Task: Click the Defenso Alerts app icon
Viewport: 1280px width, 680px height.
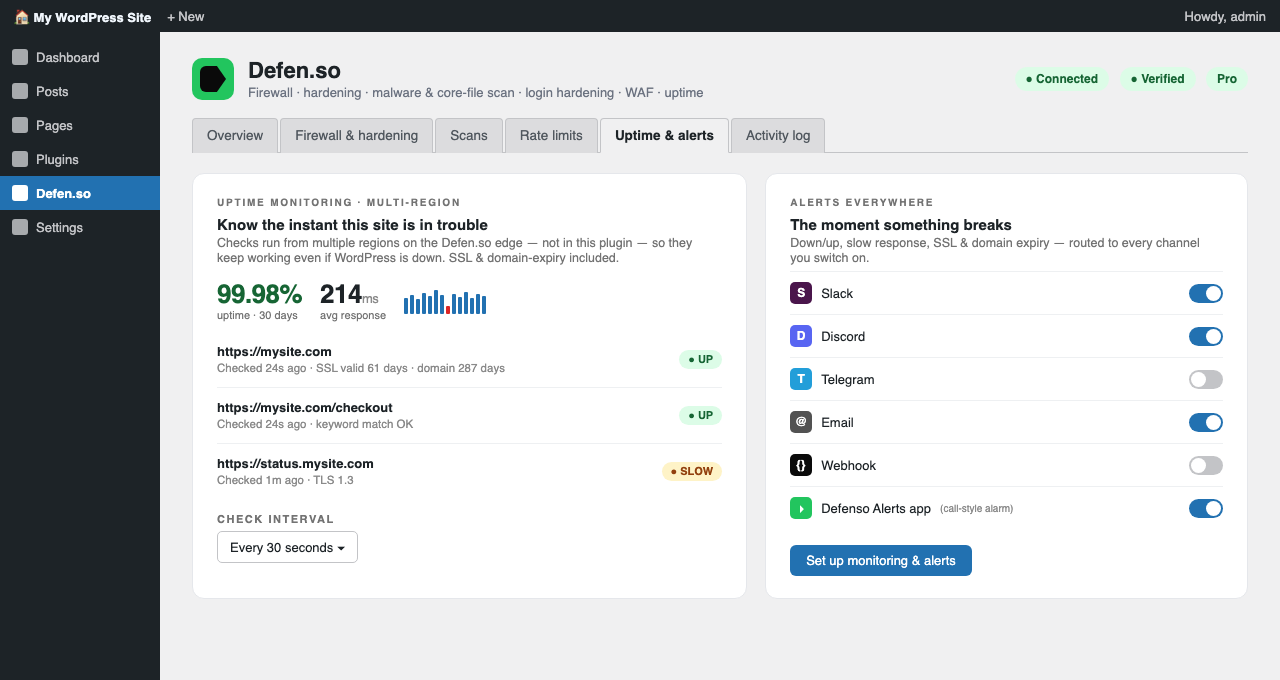Action: (x=800, y=508)
